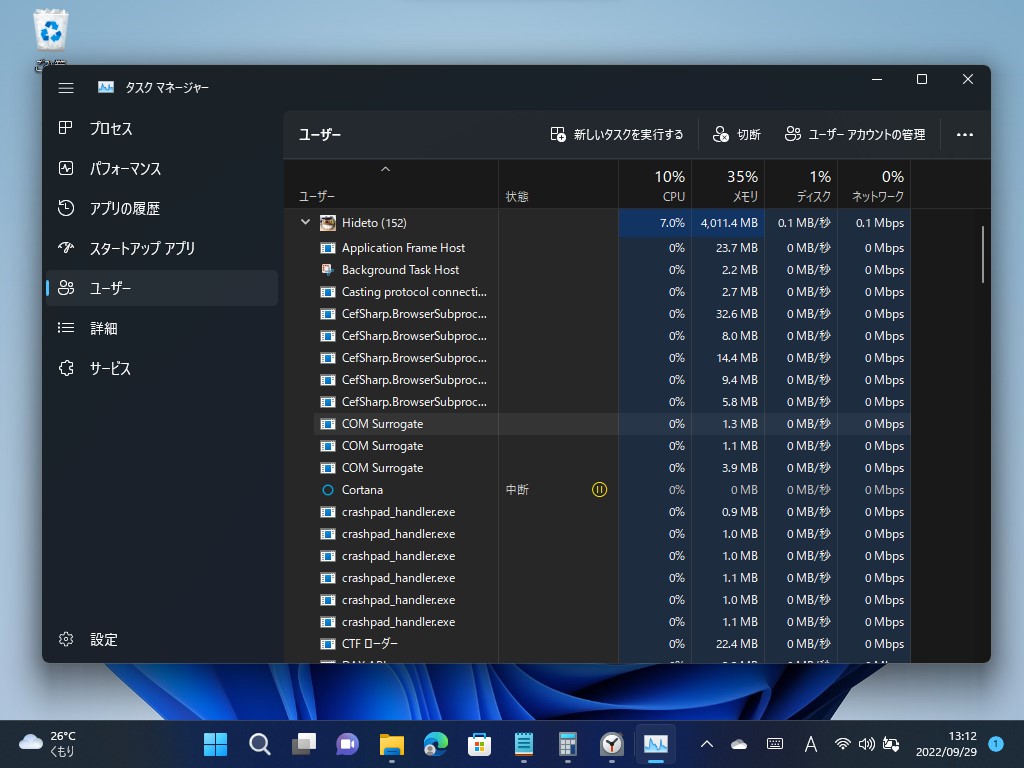Open the volume speaker tray icon

(867, 744)
